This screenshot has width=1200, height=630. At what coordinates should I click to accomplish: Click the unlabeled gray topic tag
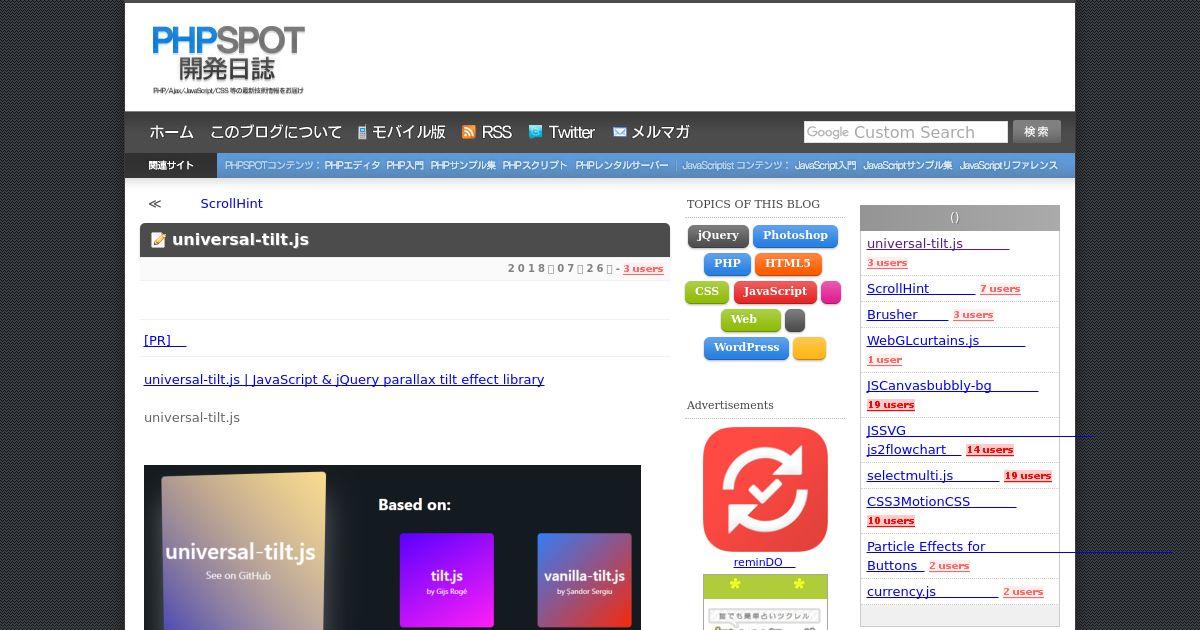[795, 320]
